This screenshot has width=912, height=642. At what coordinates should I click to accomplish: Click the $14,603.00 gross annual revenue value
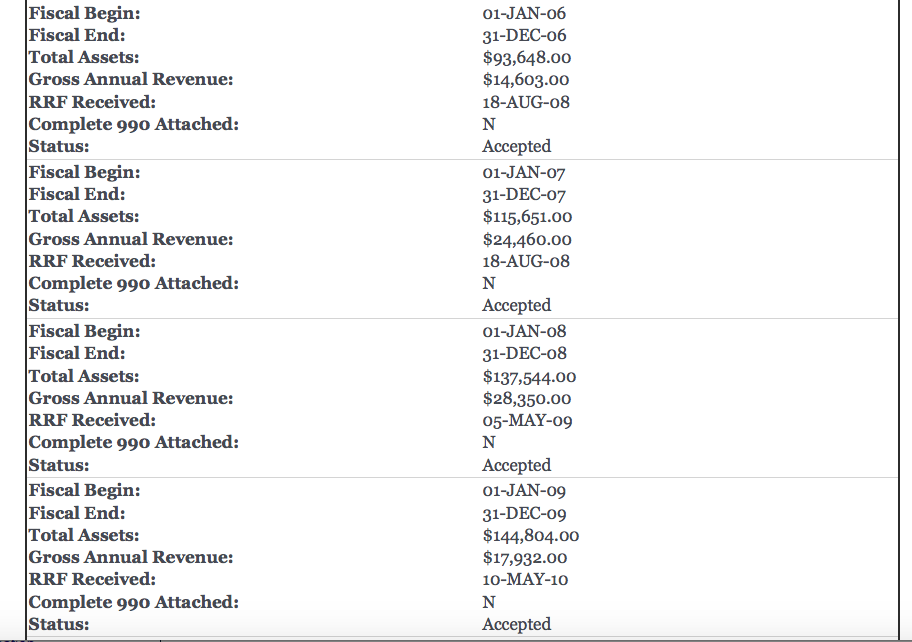click(x=526, y=80)
